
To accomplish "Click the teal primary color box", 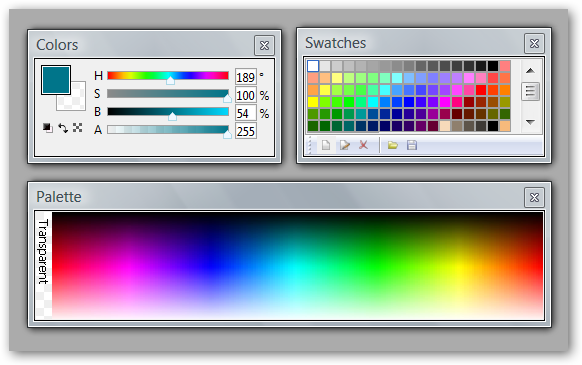I will tap(56, 80).
